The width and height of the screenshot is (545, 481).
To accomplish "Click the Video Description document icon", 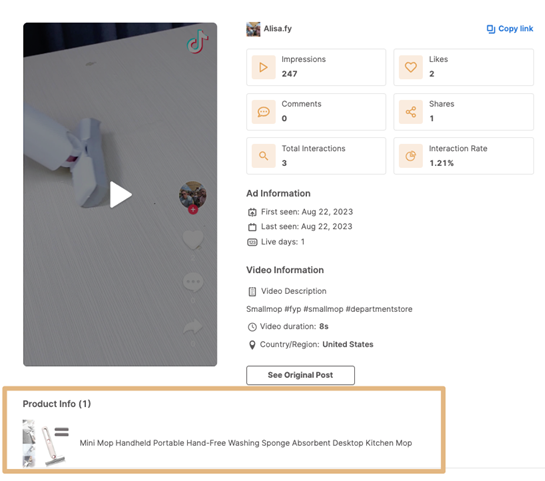I will click(252, 291).
